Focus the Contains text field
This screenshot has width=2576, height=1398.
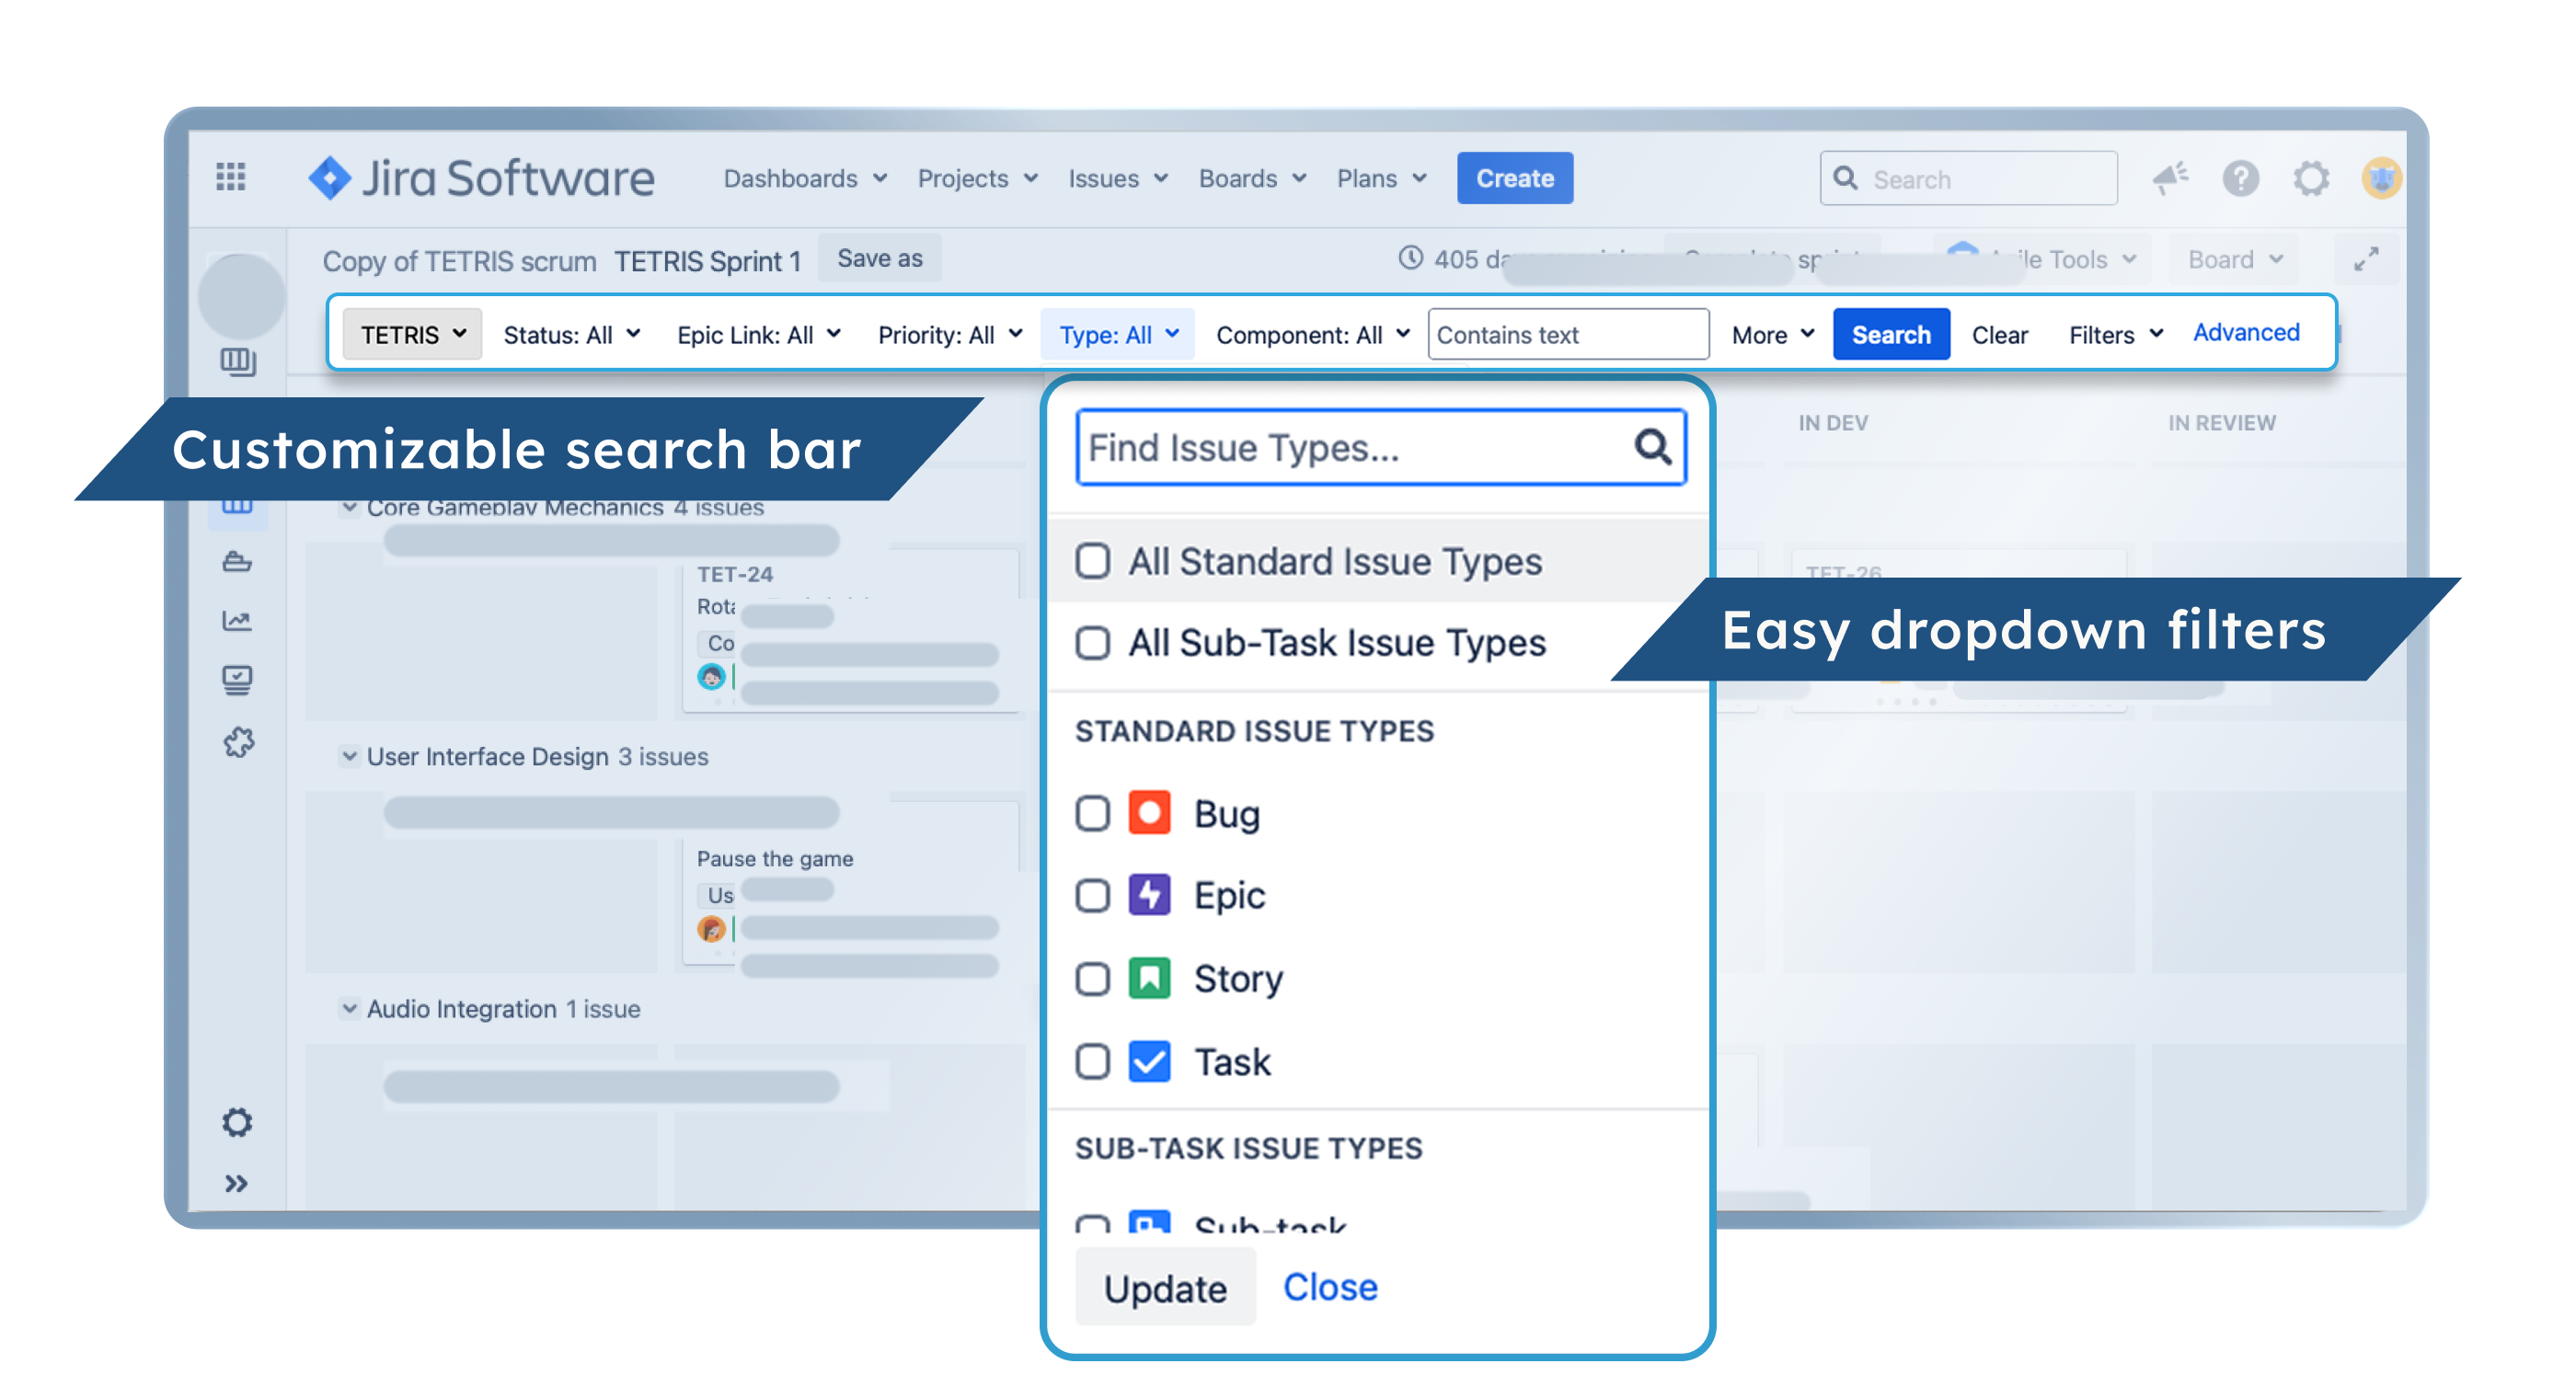pyautogui.click(x=1568, y=334)
